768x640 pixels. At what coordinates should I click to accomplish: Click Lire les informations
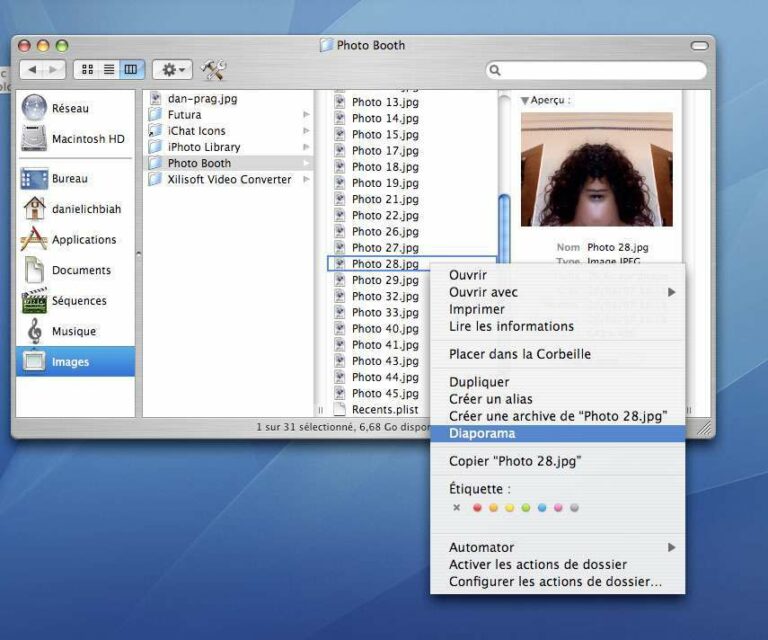click(x=511, y=326)
